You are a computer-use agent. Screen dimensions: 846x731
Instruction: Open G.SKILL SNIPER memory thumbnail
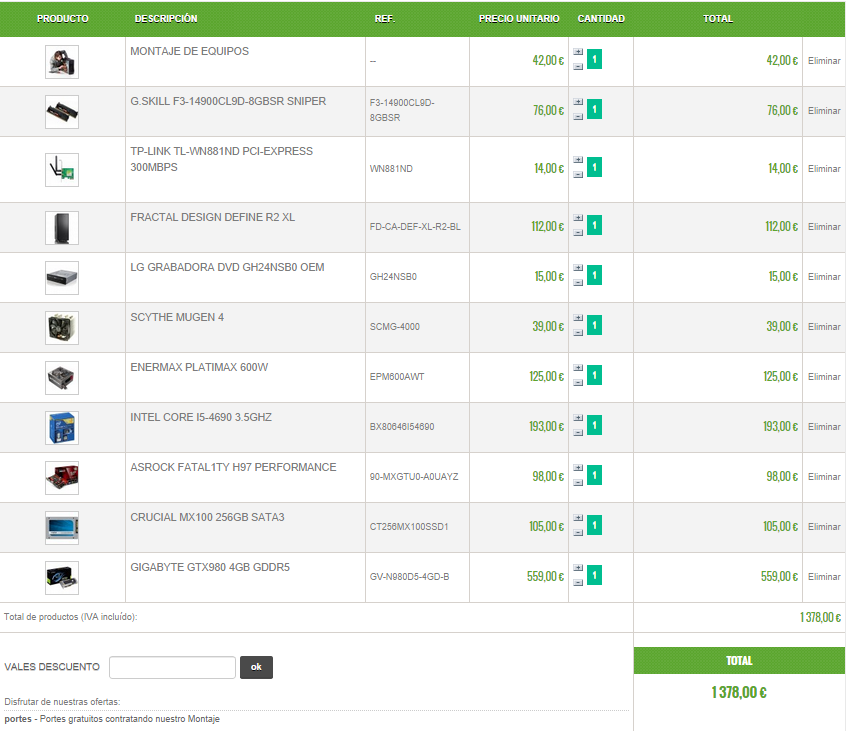point(62,112)
